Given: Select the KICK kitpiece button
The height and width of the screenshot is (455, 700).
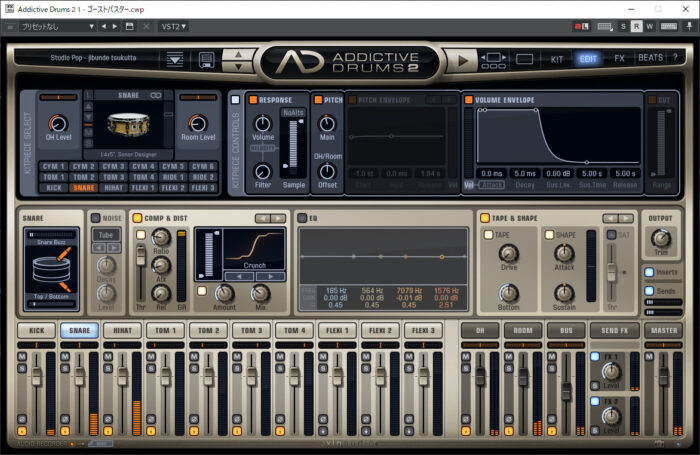Looking at the screenshot, I should 54,188.
